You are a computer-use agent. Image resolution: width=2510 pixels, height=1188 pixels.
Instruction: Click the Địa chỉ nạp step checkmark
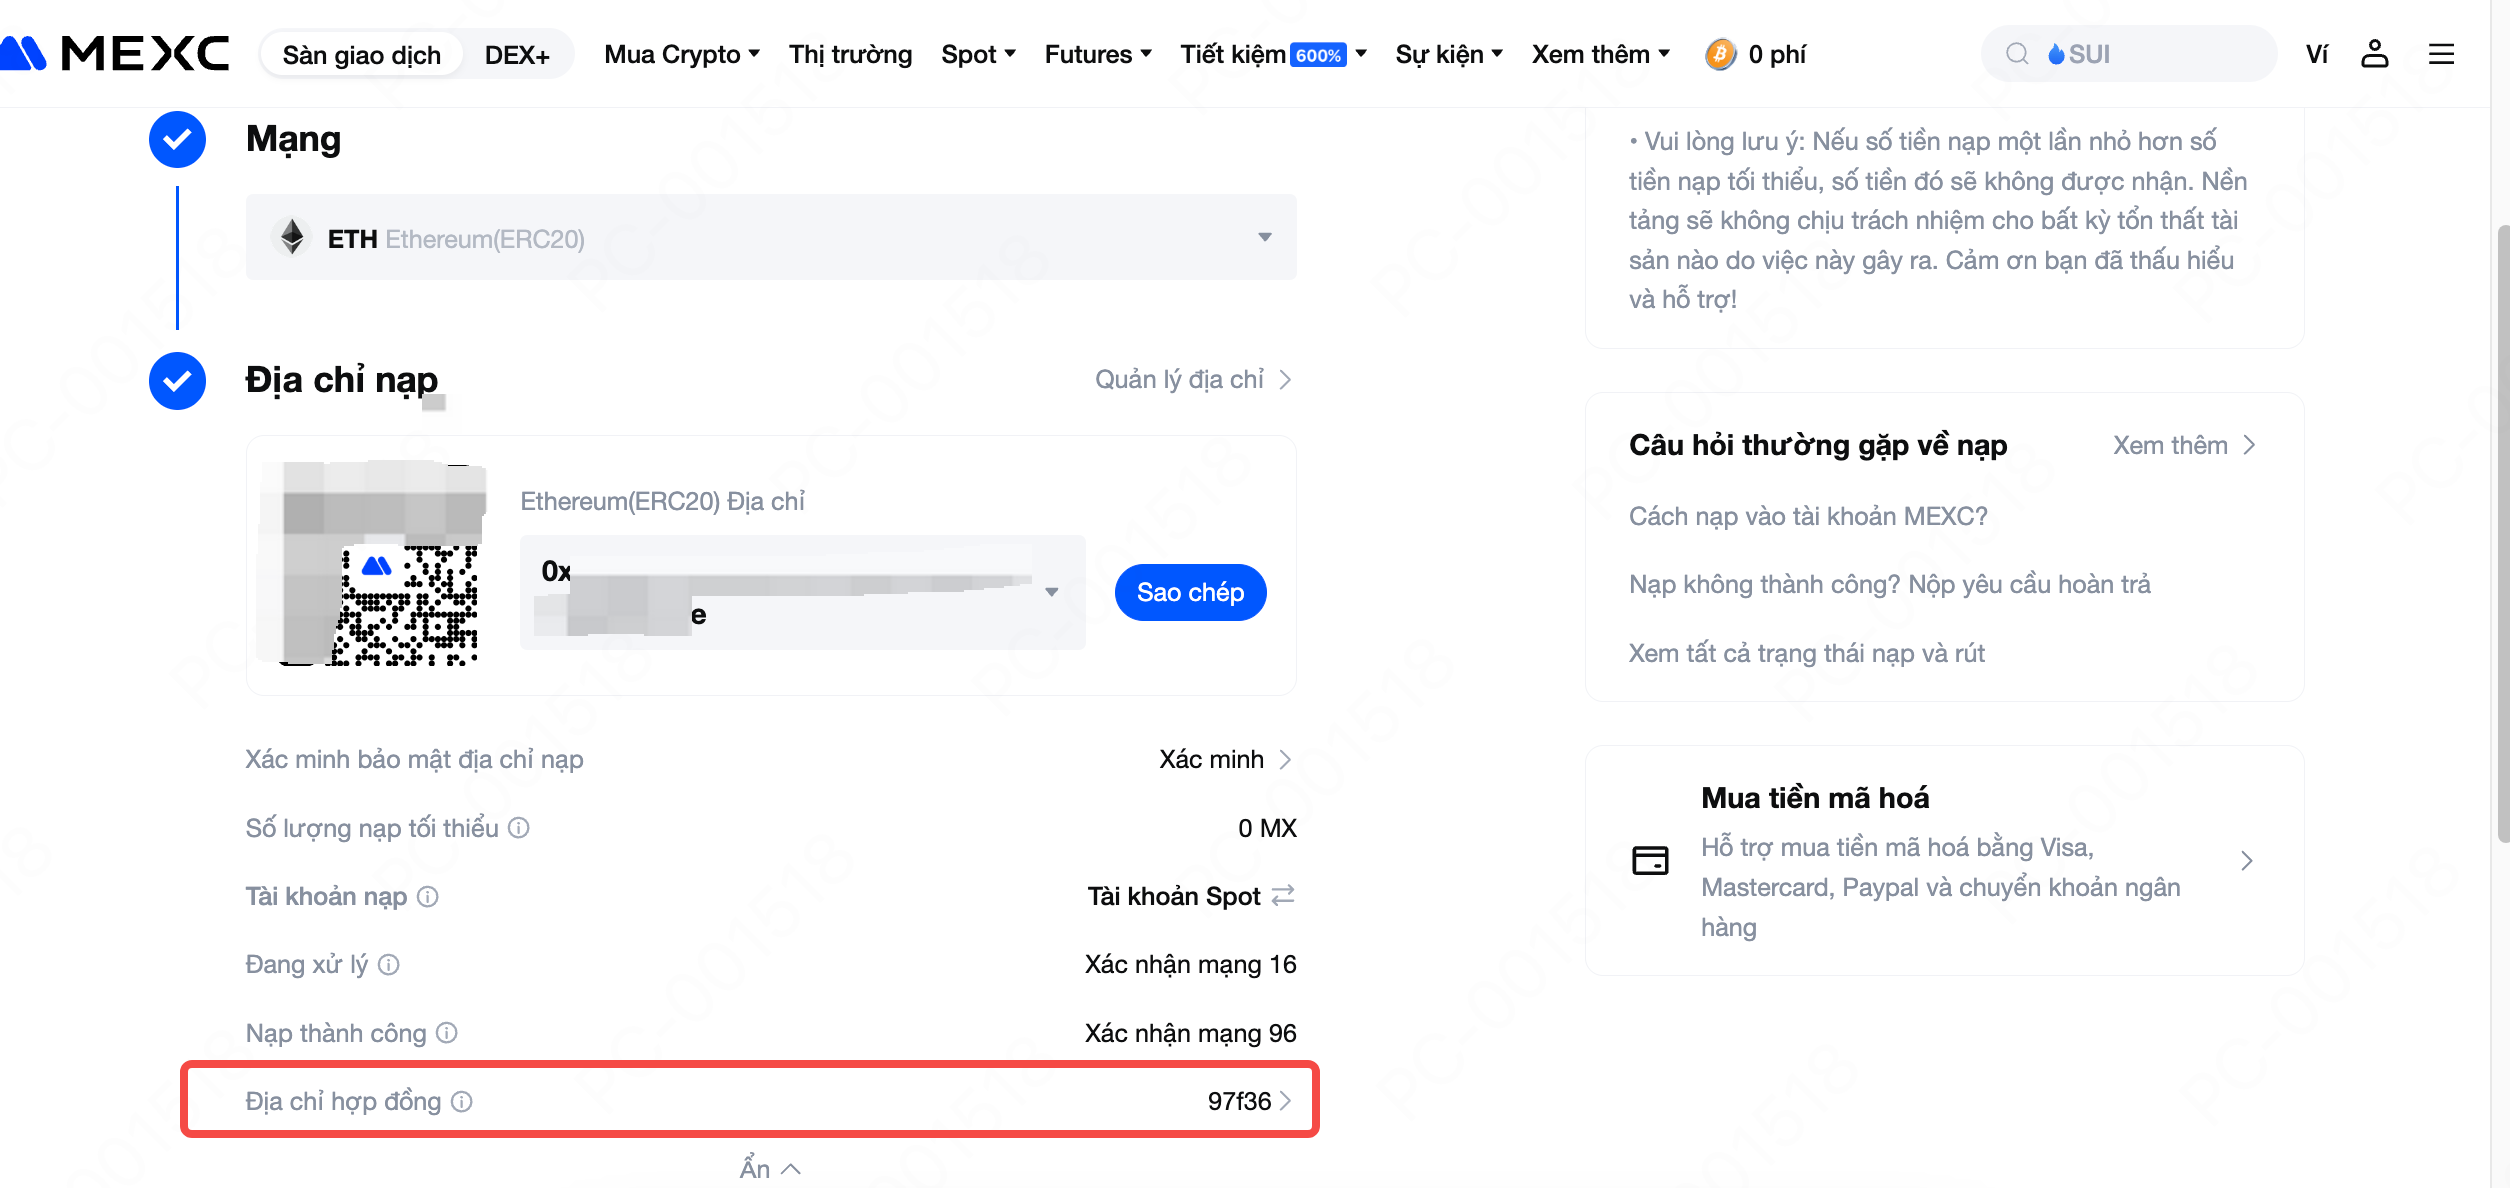tap(177, 381)
